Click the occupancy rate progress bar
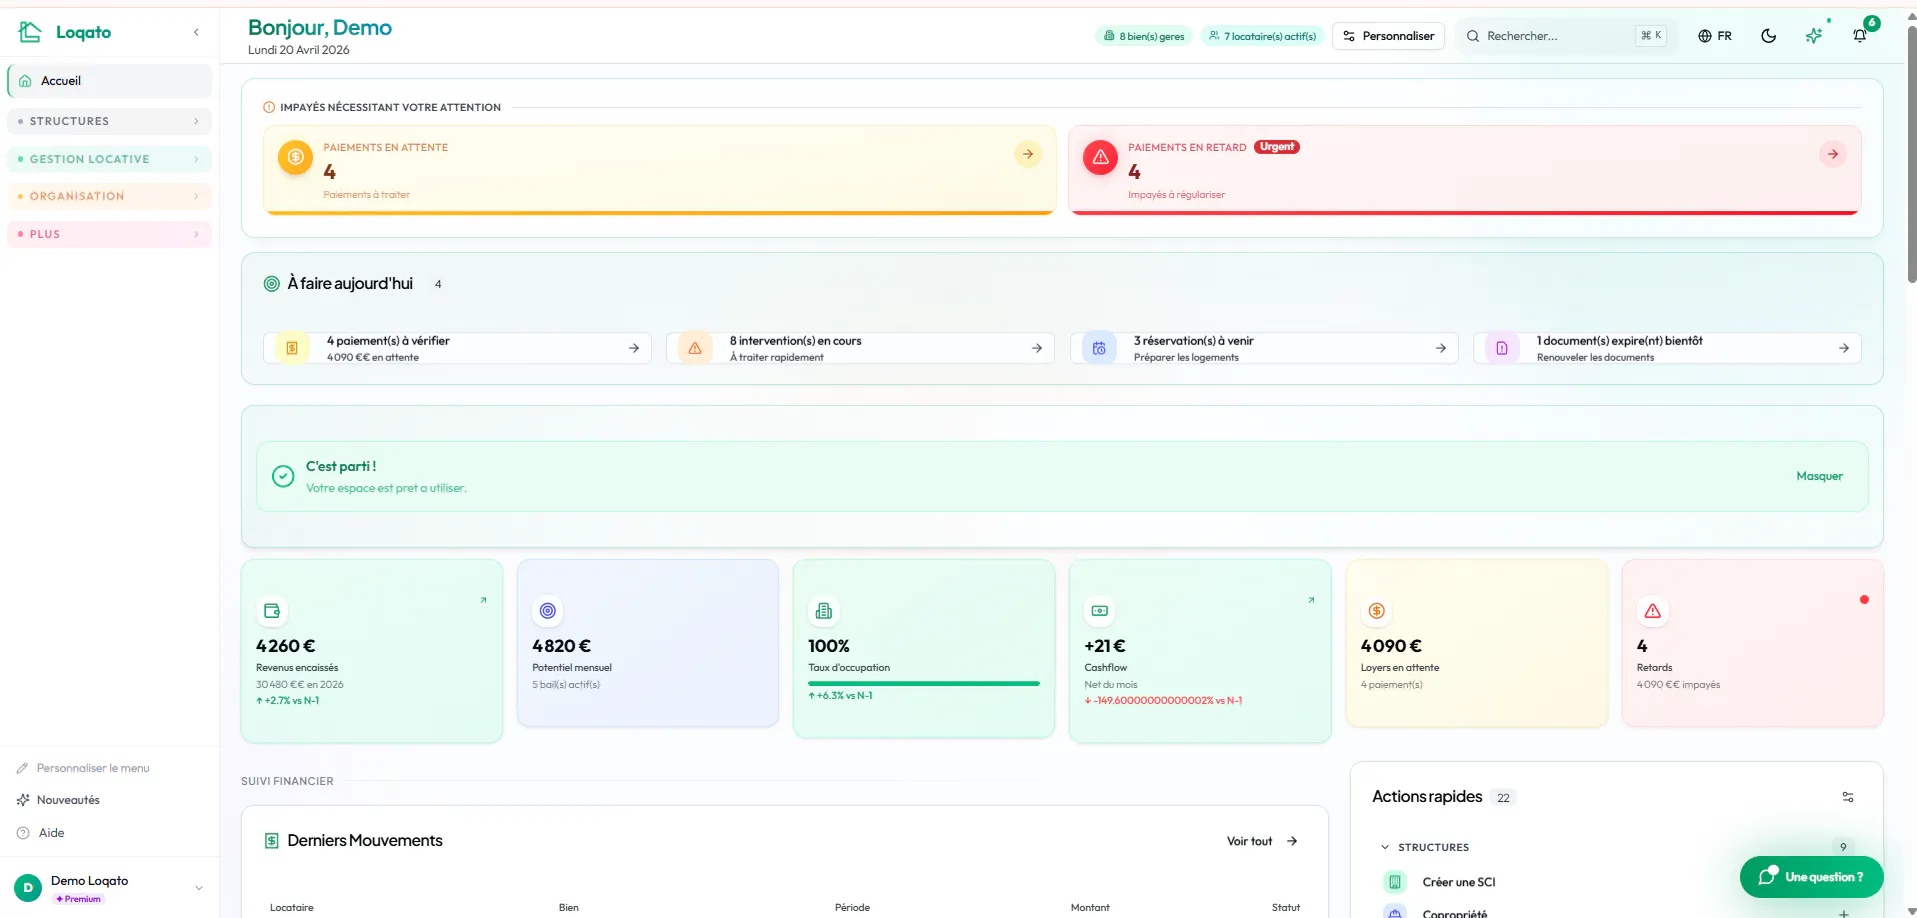Viewport: 1917px width, 918px height. point(924,683)
